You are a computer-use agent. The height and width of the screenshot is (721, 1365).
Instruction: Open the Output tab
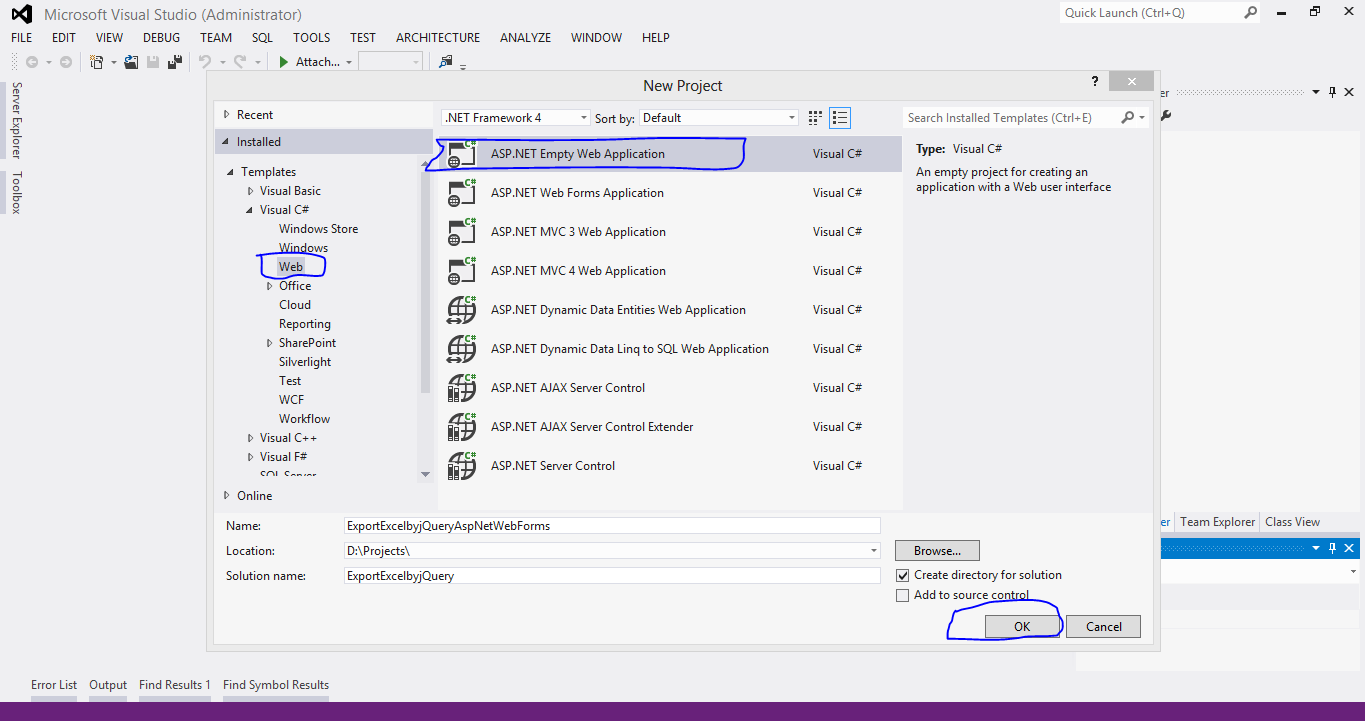(108, 685)
